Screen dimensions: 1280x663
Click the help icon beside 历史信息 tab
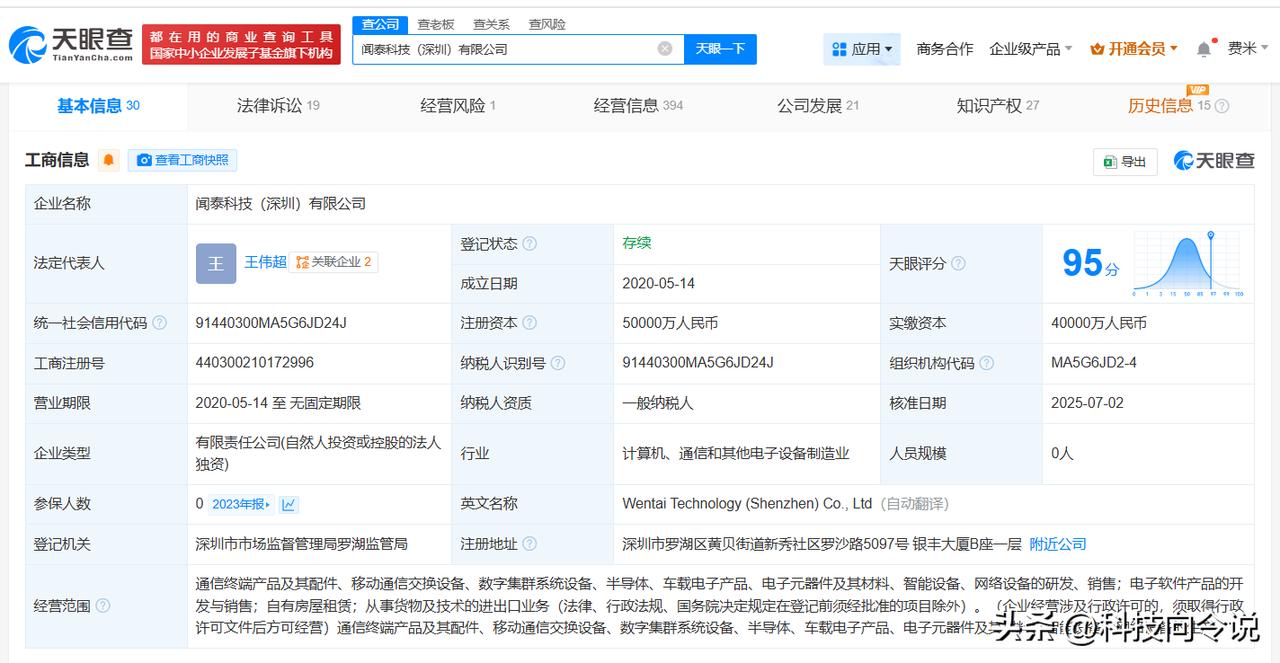1222,106
